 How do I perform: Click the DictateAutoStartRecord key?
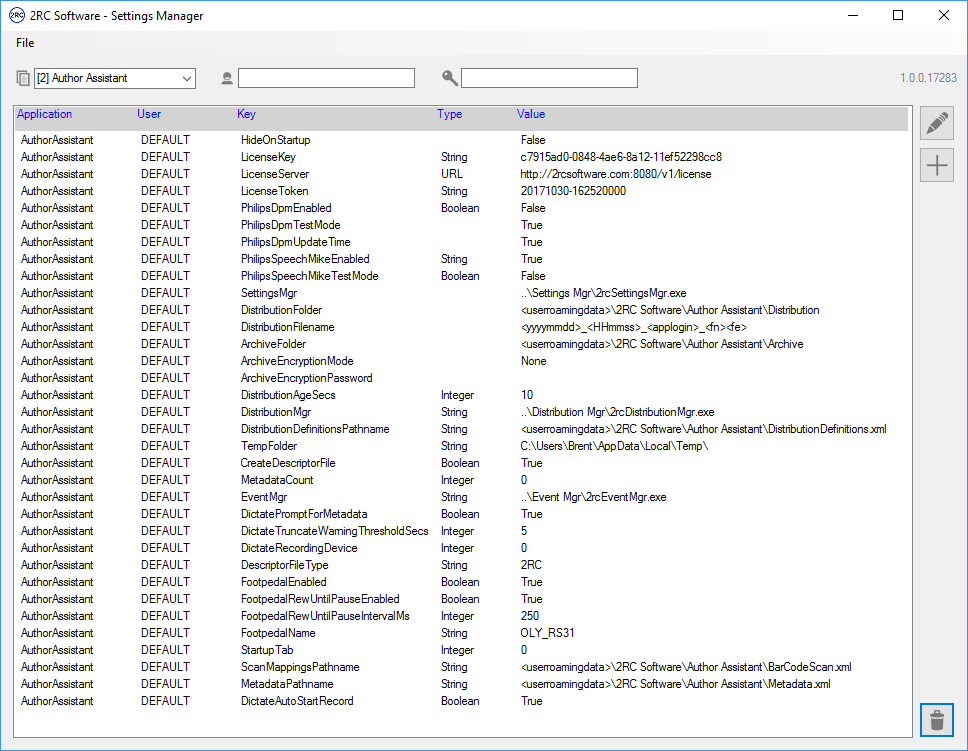[297, 700]
